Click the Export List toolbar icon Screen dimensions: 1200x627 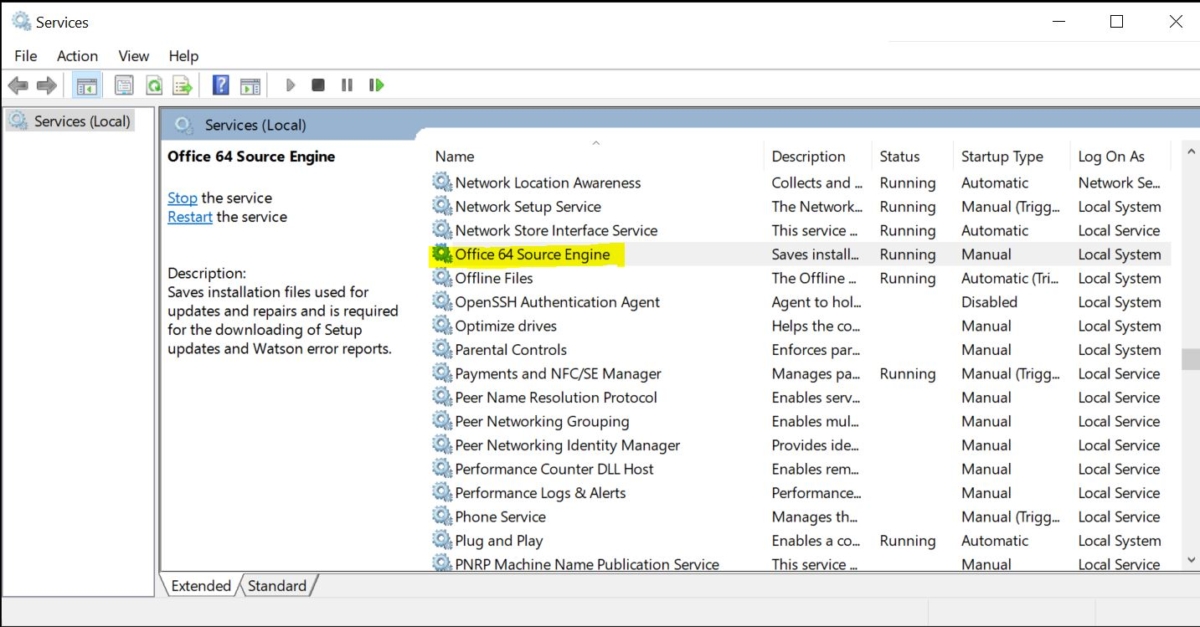coord(182,86)
